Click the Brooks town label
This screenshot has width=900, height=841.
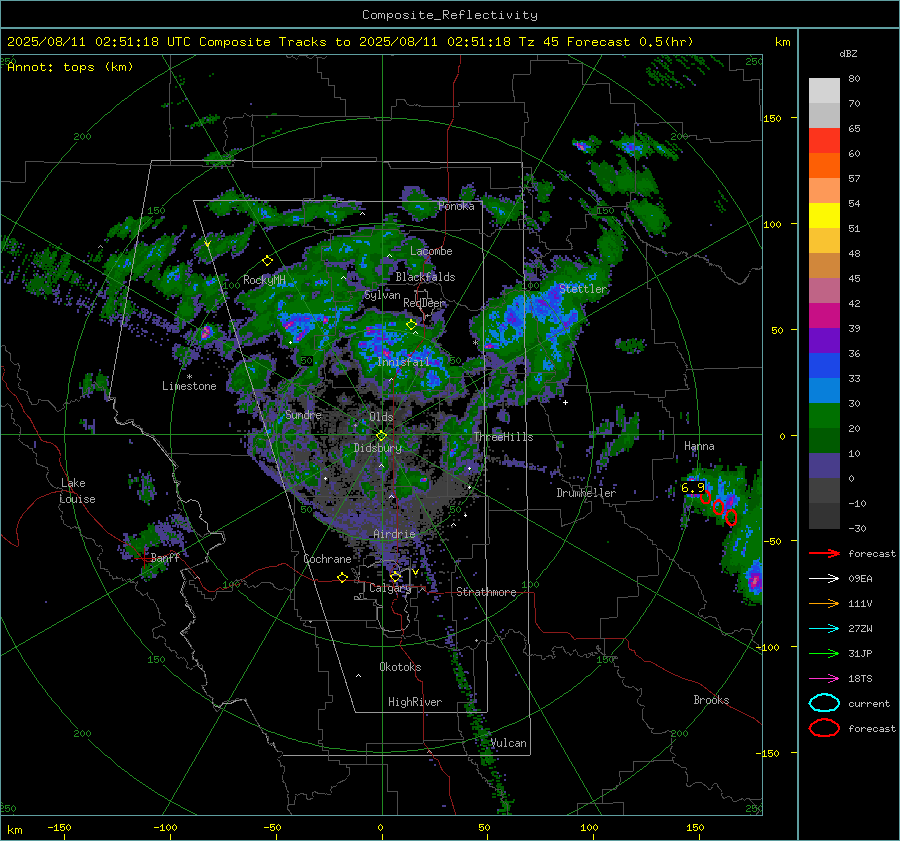(x=711, y=700)
